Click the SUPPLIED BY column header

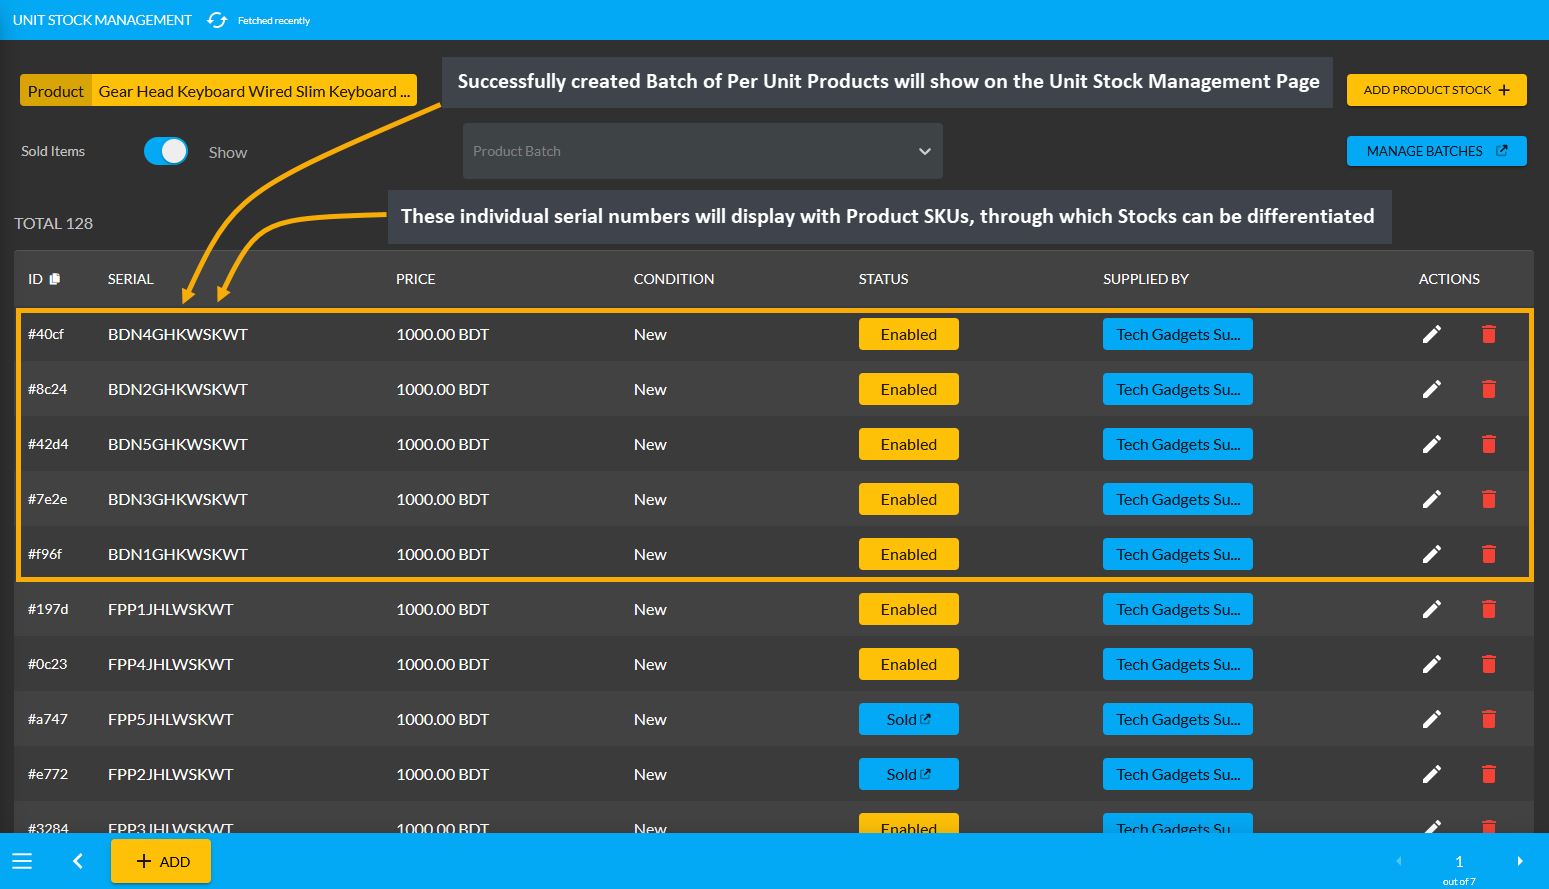(x=1146, y=279)
